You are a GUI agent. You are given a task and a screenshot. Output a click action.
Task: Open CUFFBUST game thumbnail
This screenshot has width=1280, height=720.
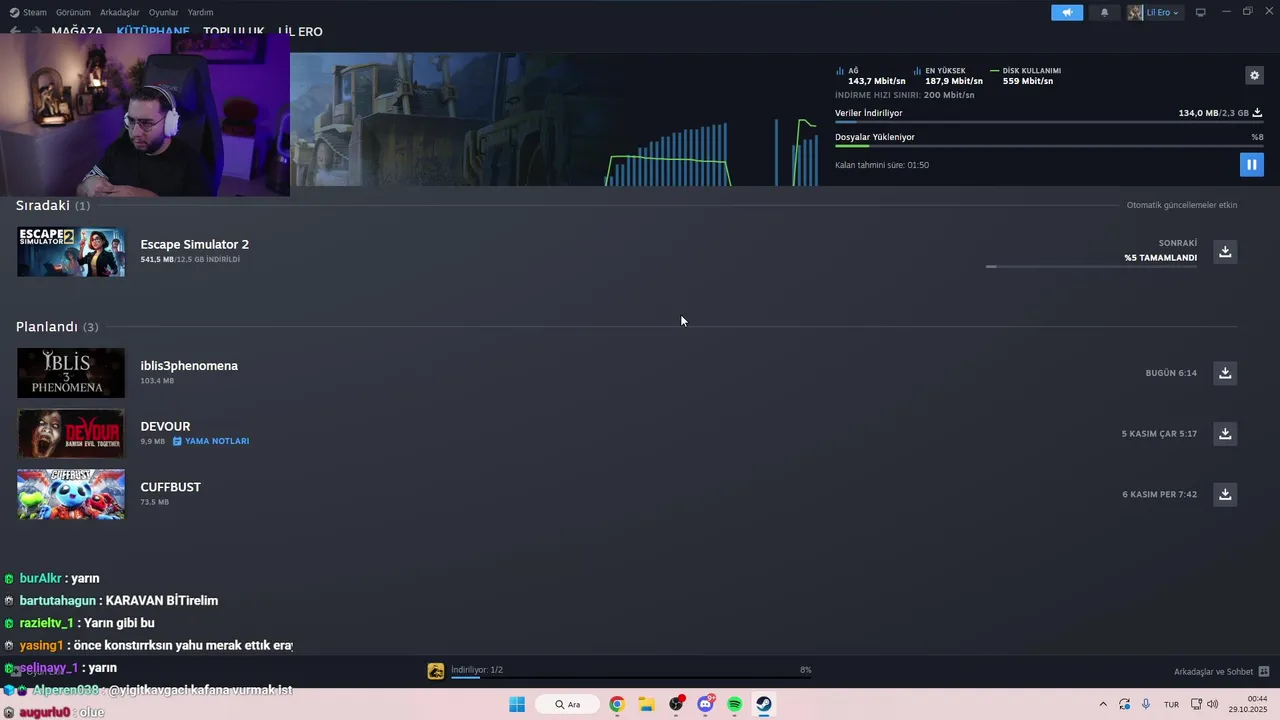(71, 494)
